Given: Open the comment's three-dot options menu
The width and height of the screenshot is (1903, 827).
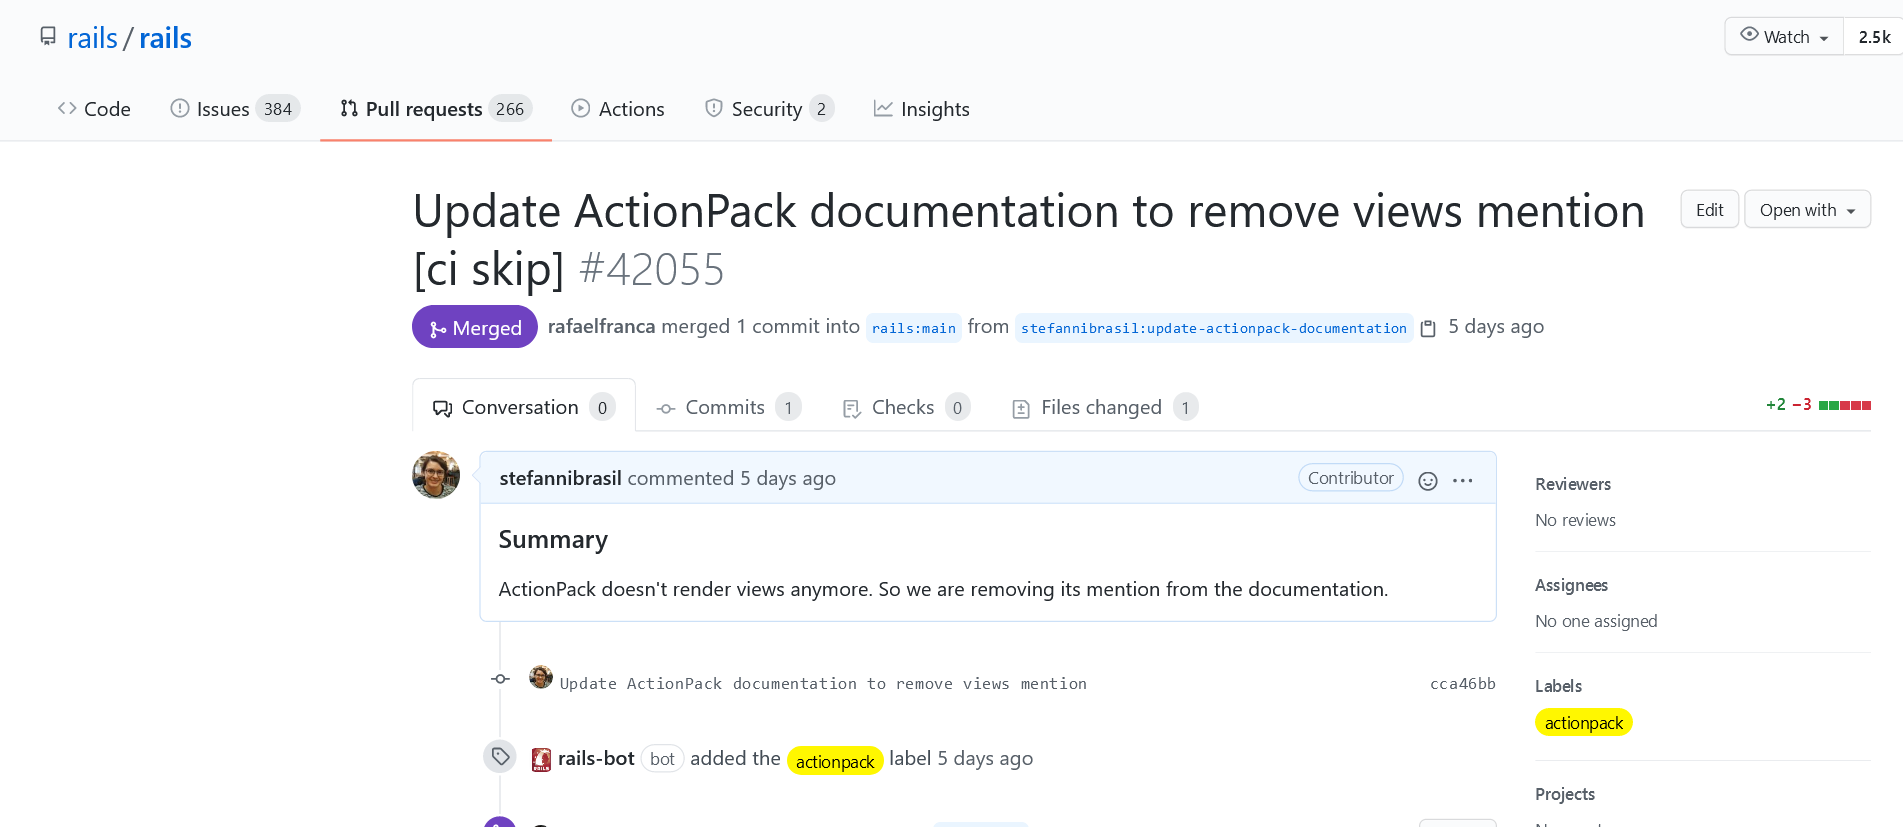Looking at the screenshot, I should [1462, 481].
